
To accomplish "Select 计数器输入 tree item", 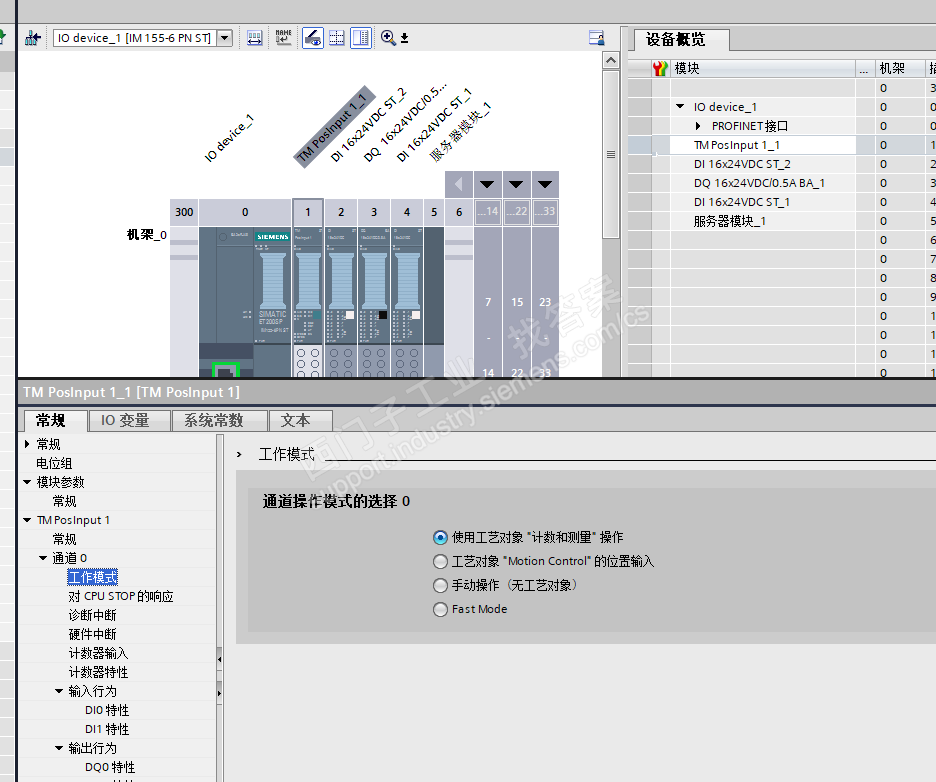I will point(98,653).
